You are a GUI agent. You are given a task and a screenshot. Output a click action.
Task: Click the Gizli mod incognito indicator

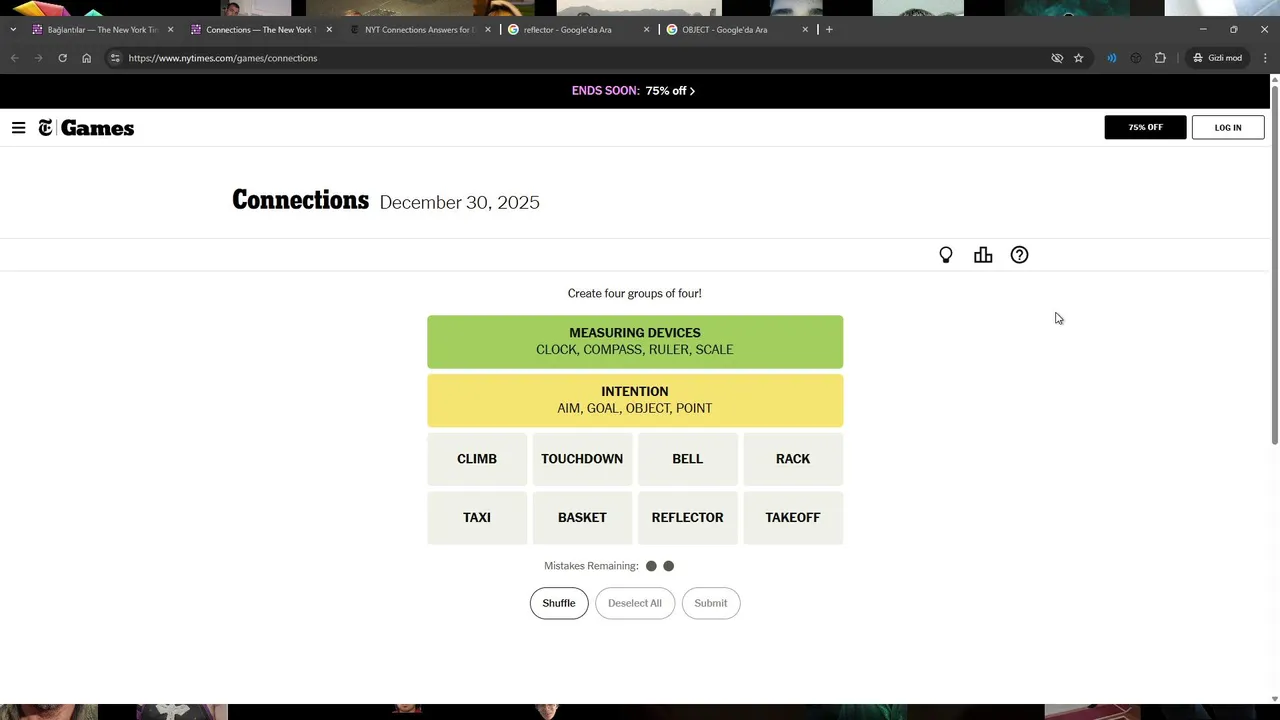coord(1217,58)
